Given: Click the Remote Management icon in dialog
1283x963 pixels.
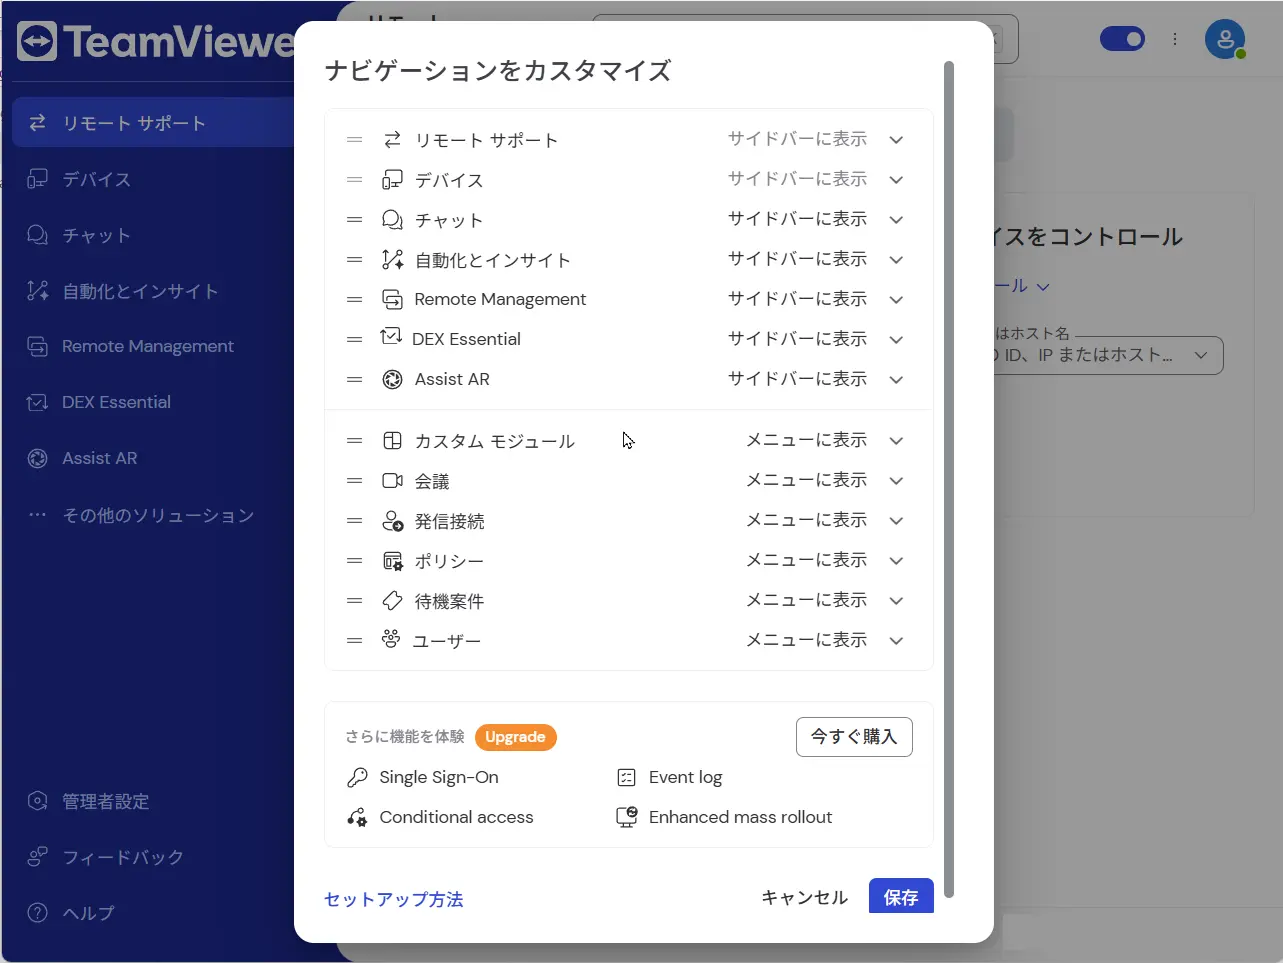Looking at the screenshot, I should coord(392,299).
